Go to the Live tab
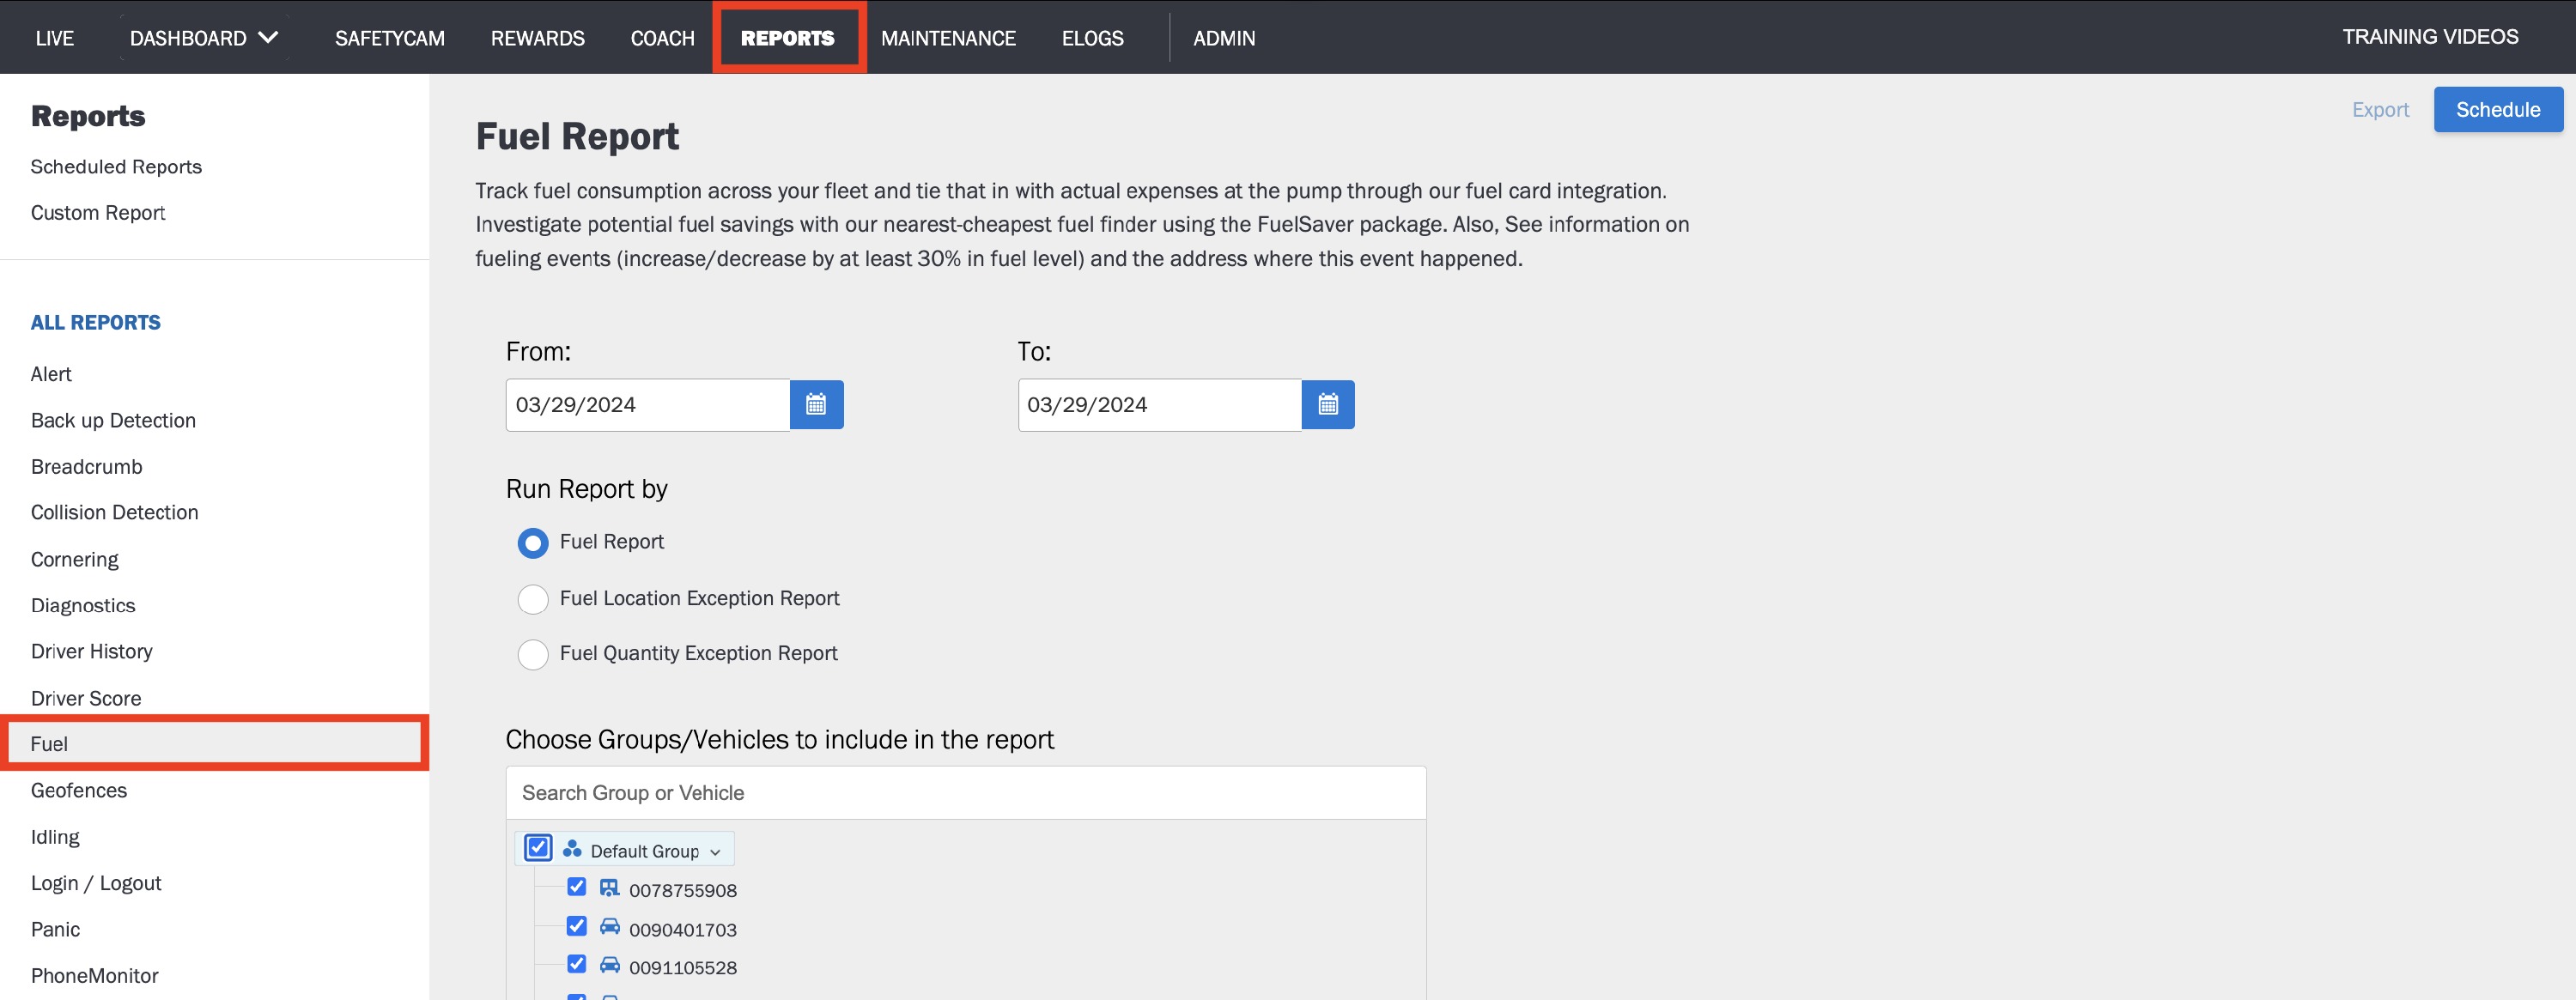Viewport: 2576px width, 1000px height. tap(54, 38)
